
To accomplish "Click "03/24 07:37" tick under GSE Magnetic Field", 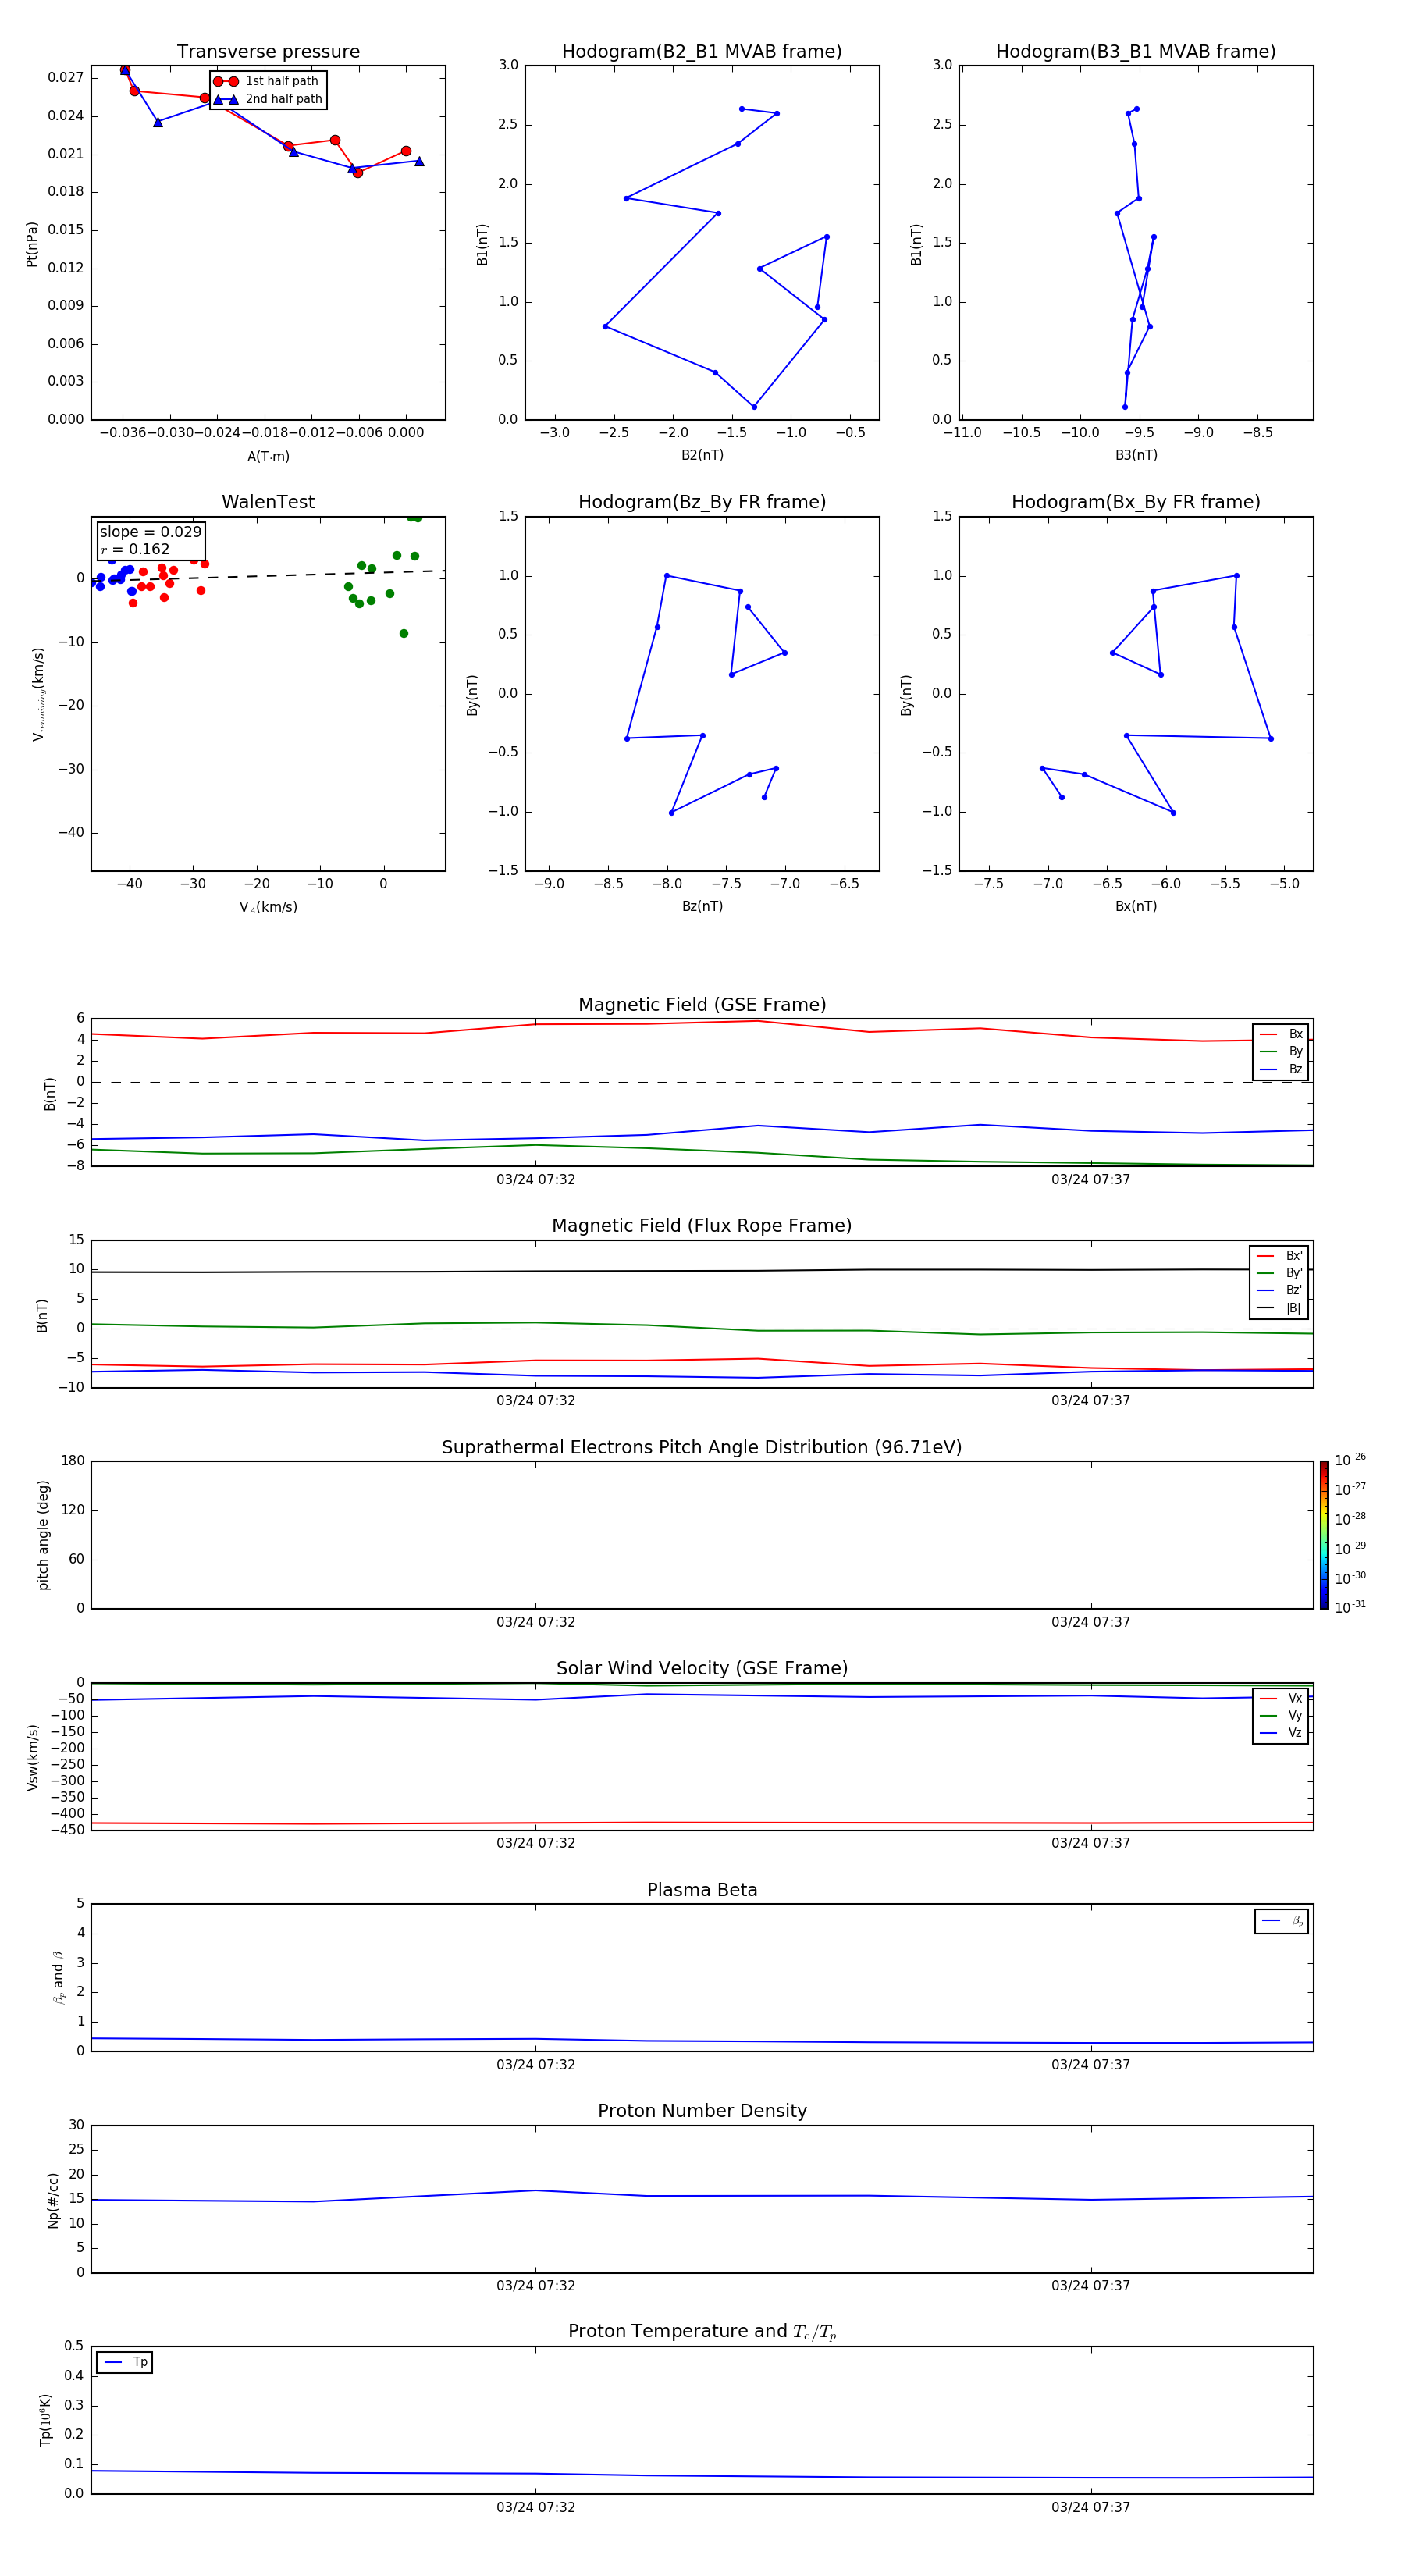I will tap(1091, 1180).
